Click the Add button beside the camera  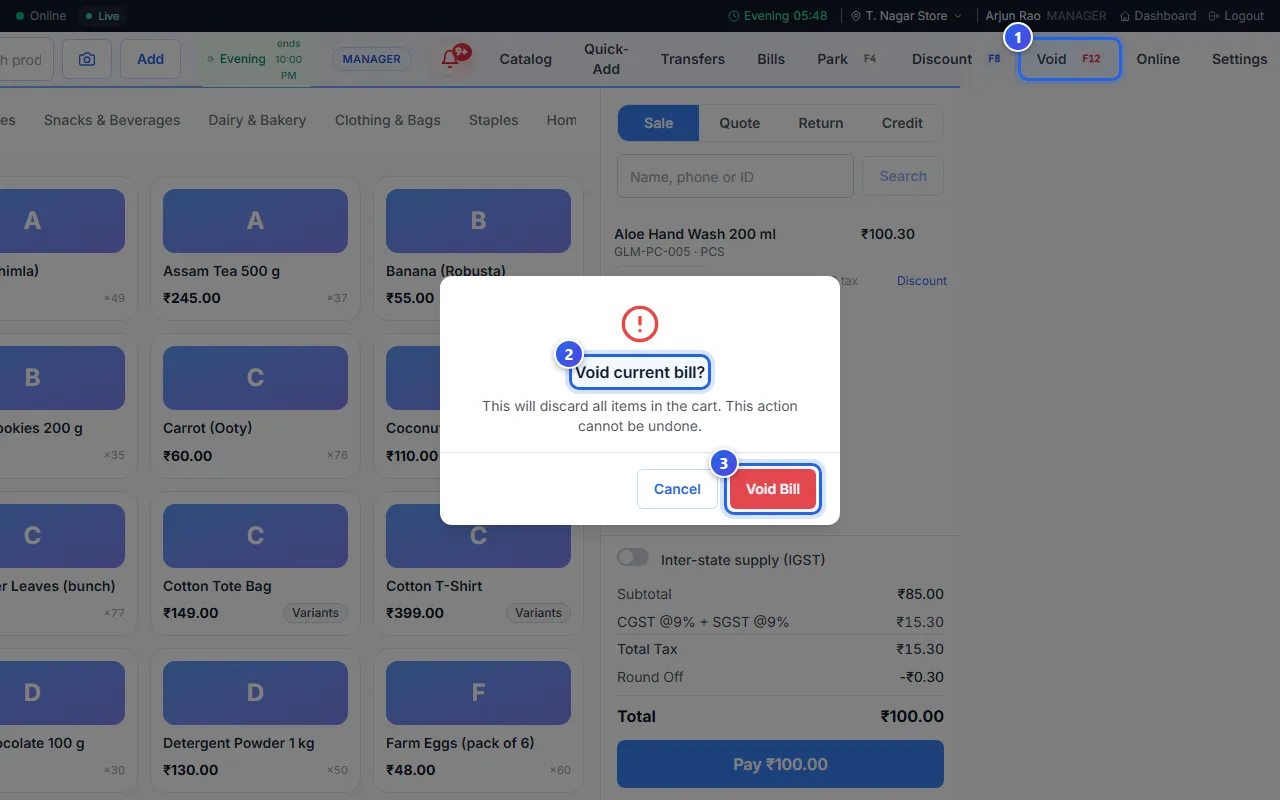click(150, 59)
